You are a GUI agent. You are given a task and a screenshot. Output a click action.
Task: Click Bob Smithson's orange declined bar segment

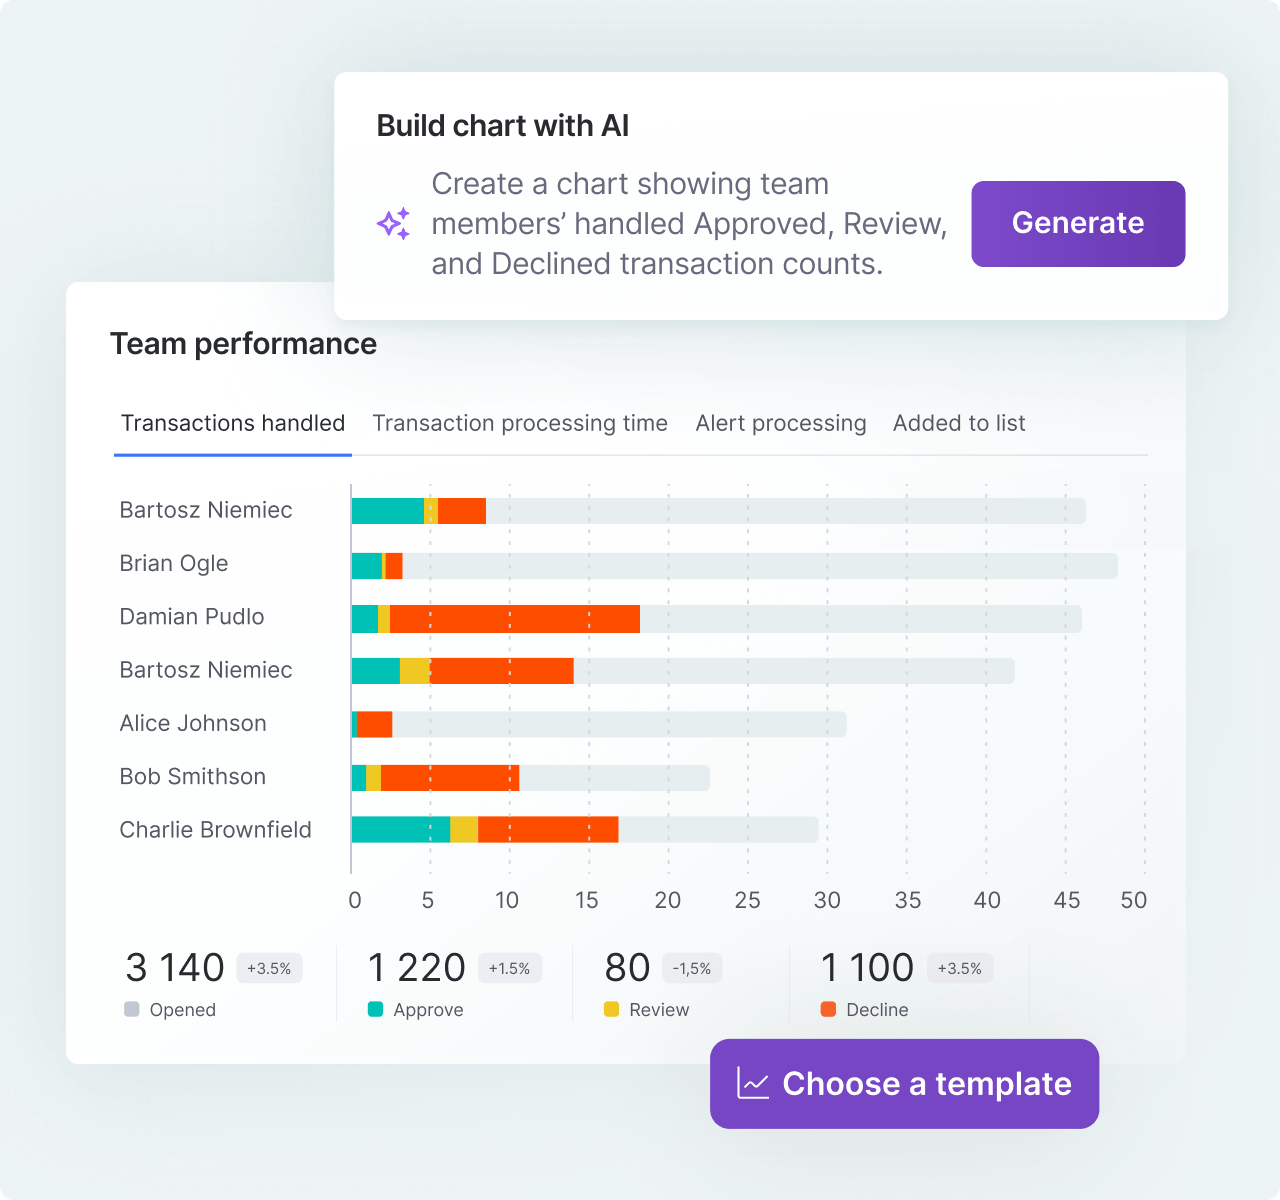[x=450, y=778]
